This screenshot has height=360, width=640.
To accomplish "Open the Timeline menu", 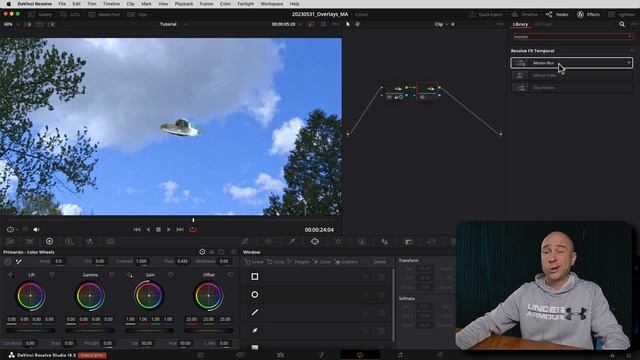I will click(111, 4).
